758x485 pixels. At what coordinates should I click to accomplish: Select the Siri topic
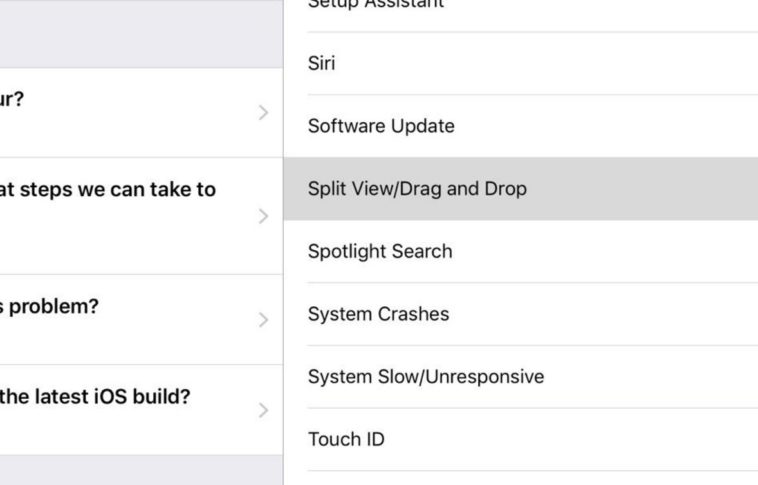coord(322,64)
